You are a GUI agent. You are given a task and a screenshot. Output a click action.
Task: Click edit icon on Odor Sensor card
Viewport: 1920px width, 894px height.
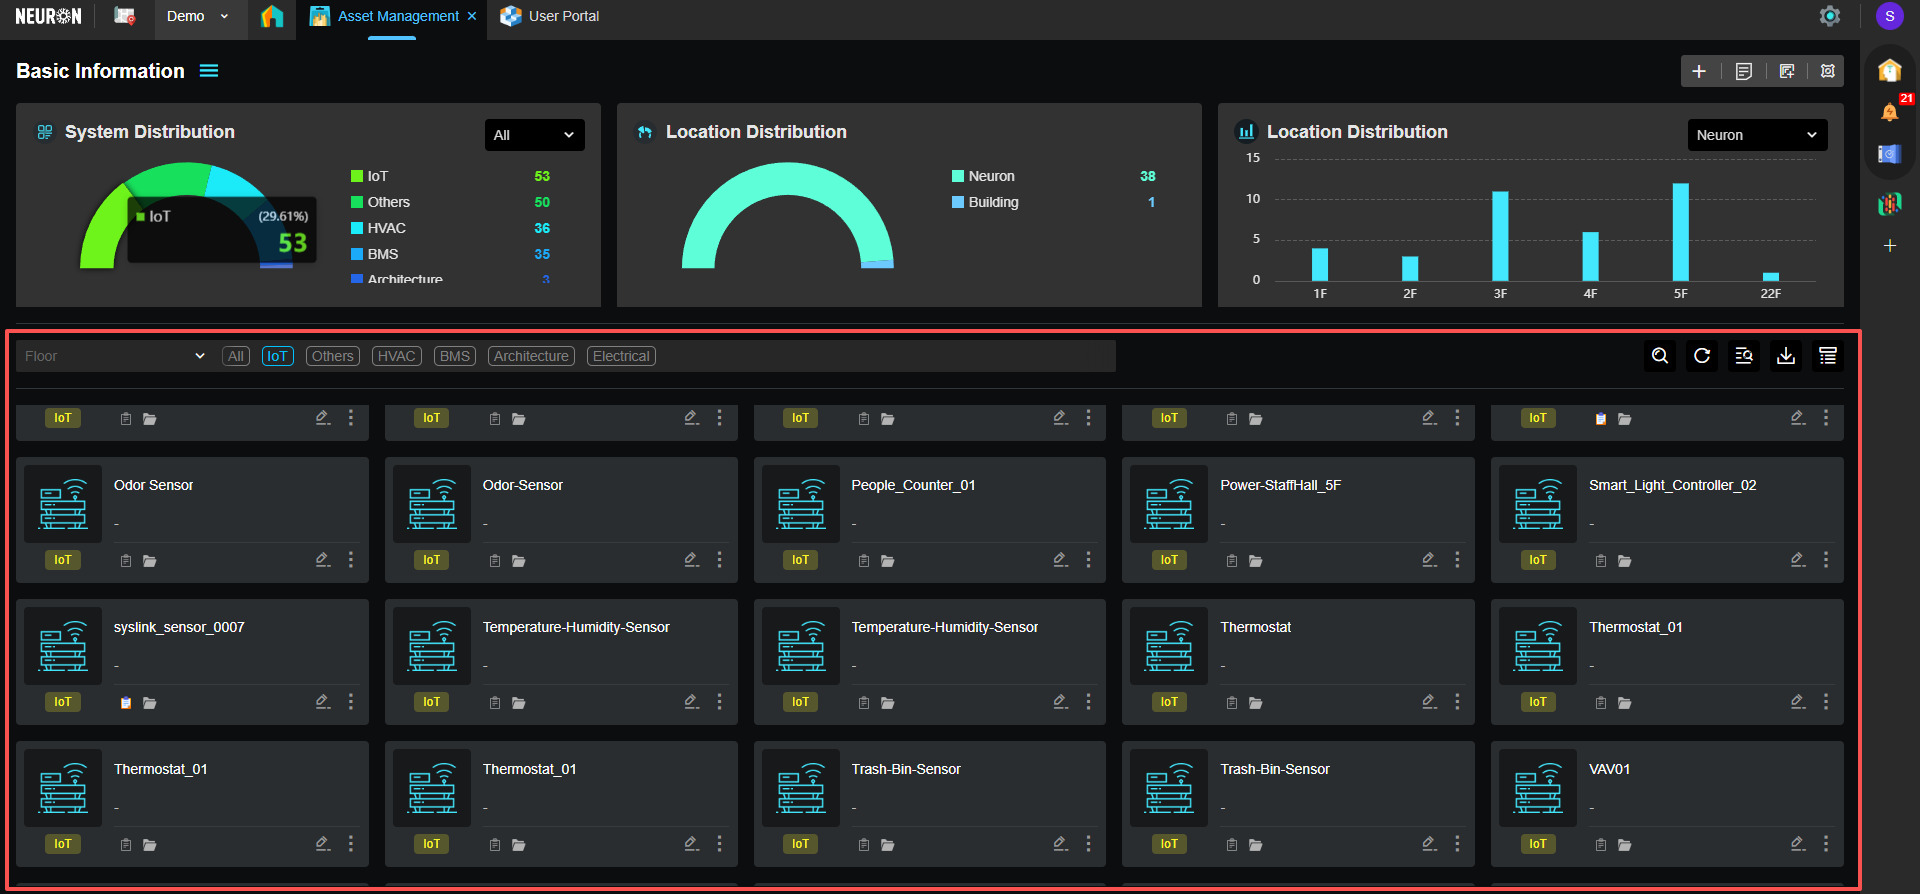pos(323,560)
